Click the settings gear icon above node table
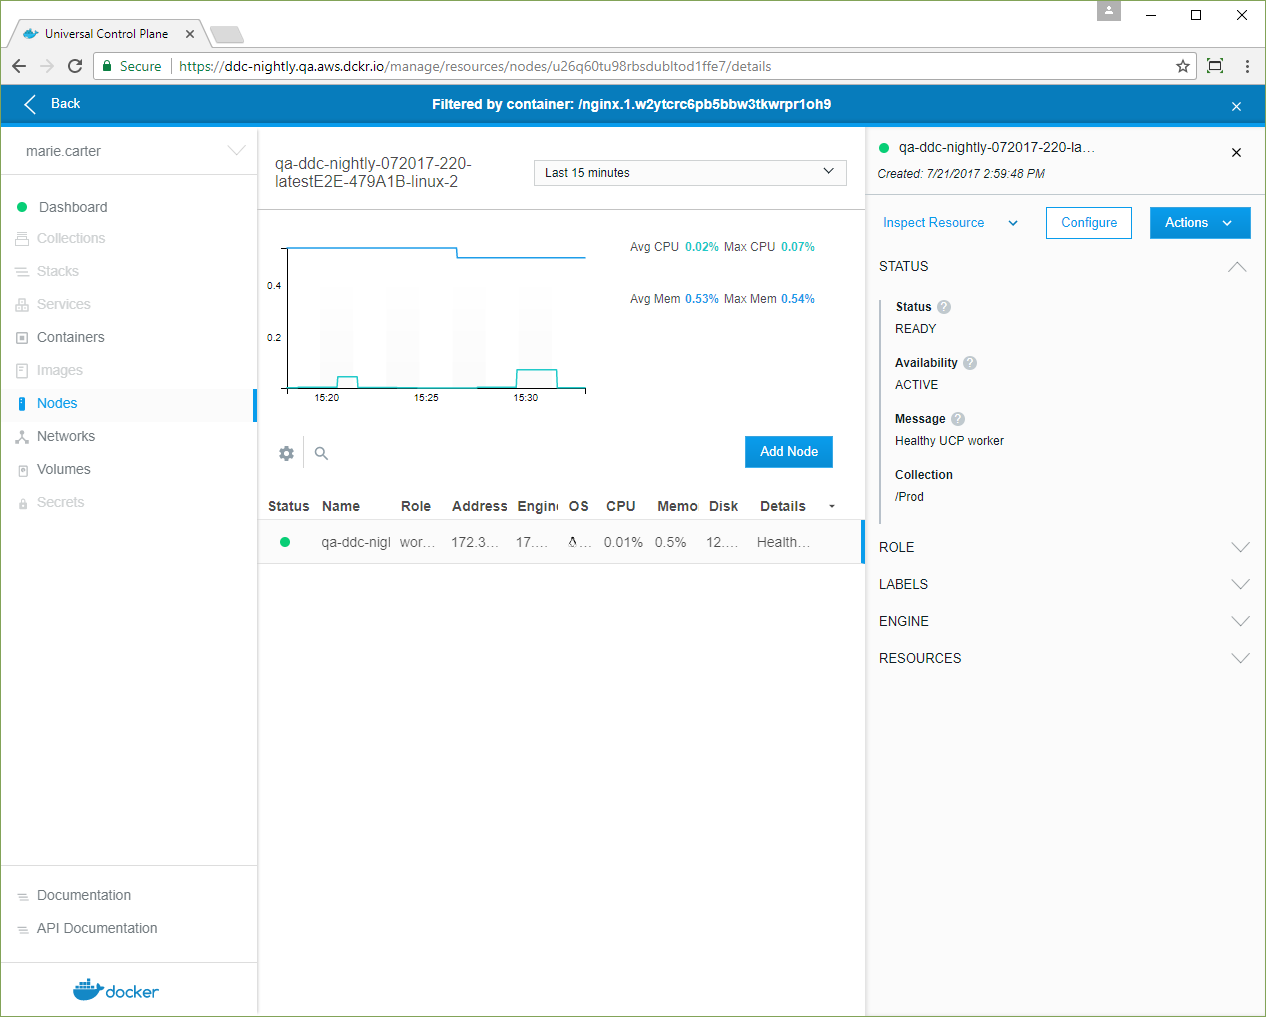 pyautogui.click(x=287, y=453)
